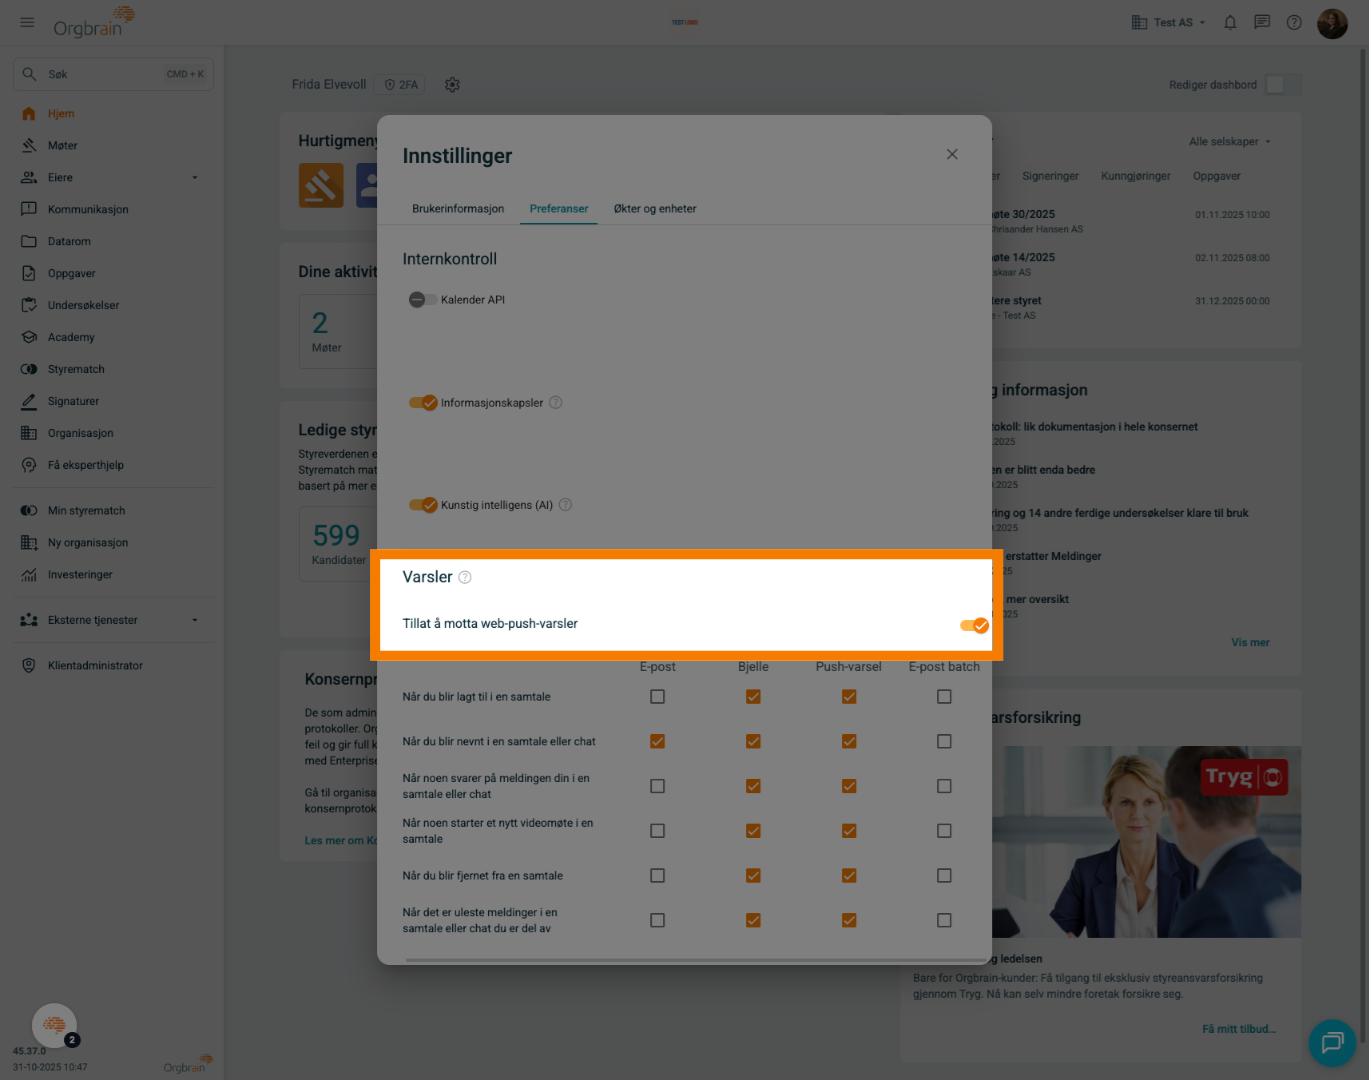Switch to Brukerinformasjon tab
Screen dimensions: 1369x1080
click(458, 209)
